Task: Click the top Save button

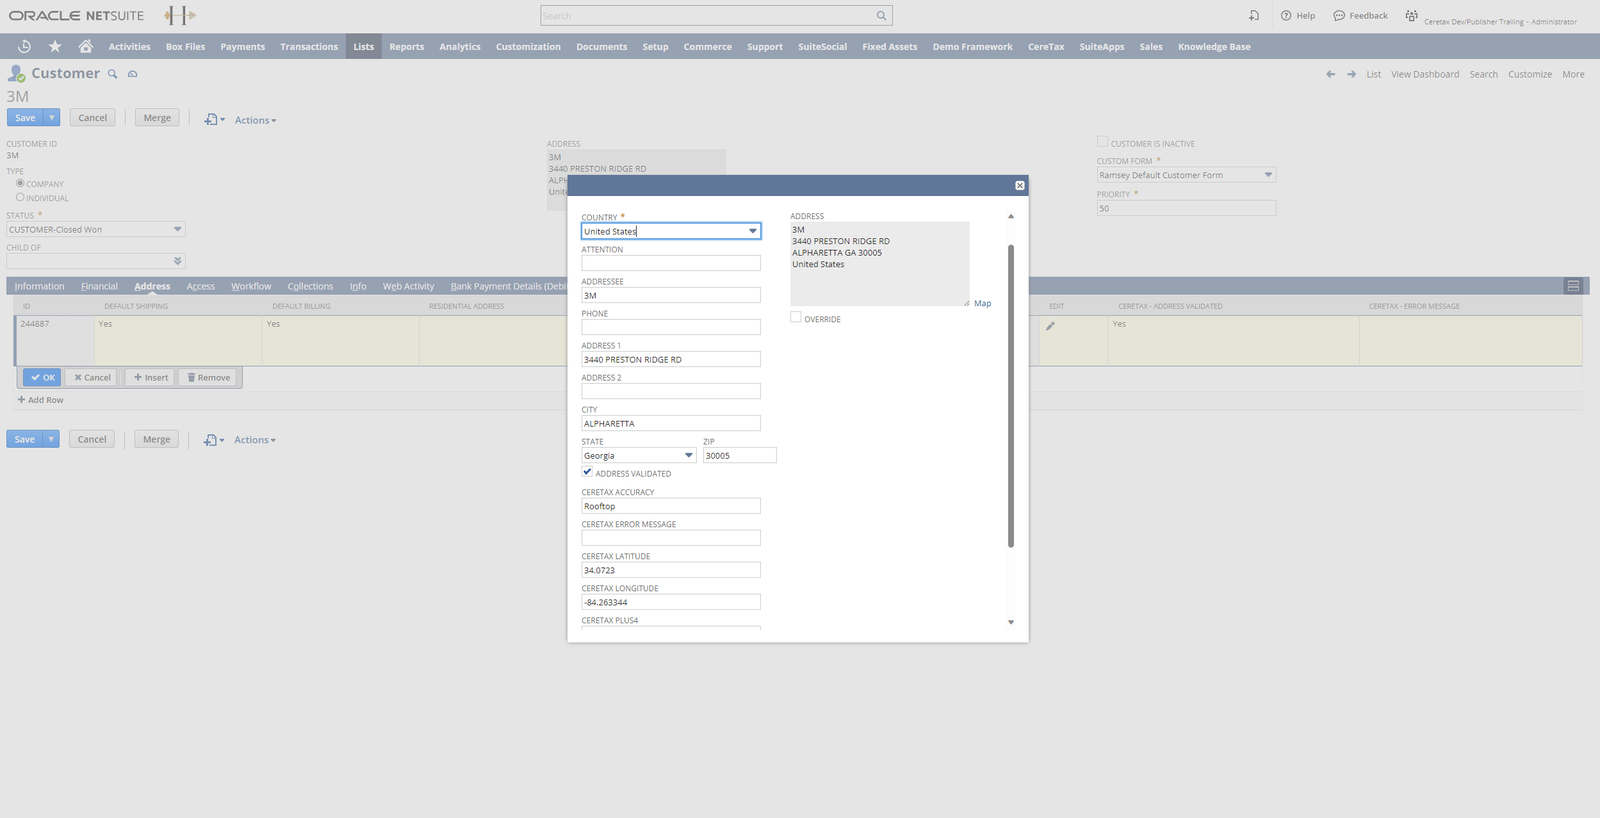Action: (25, 118)
